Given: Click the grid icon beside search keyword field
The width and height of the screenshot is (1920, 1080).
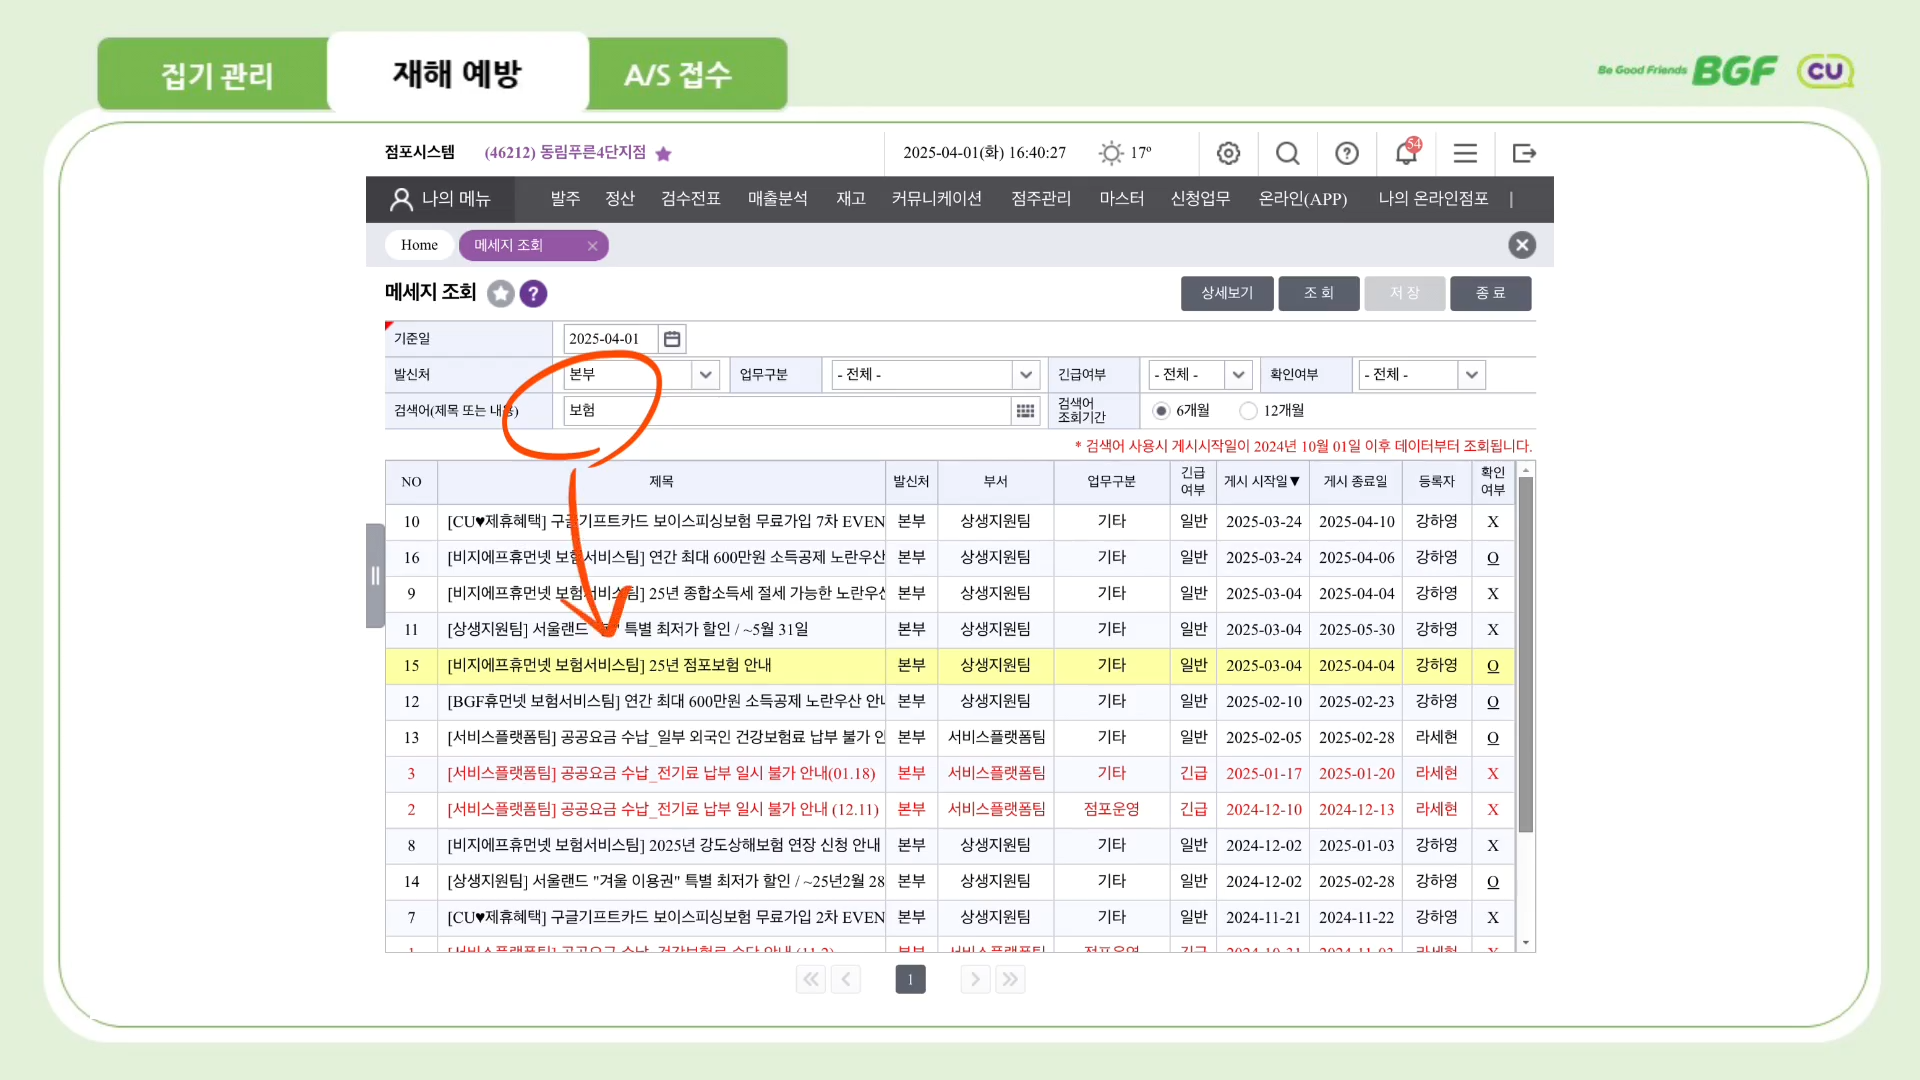Looking at the screenshot, I should point(1025,411).
